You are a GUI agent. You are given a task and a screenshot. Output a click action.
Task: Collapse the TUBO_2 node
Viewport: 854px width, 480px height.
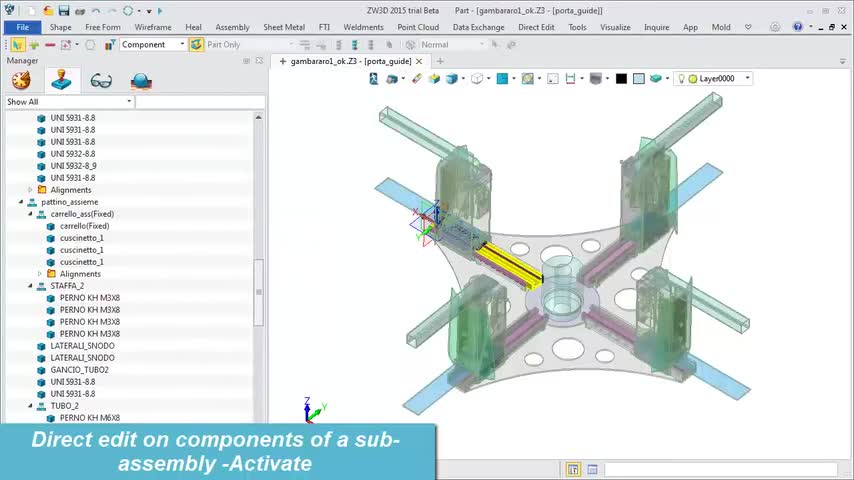pos(30,406)
